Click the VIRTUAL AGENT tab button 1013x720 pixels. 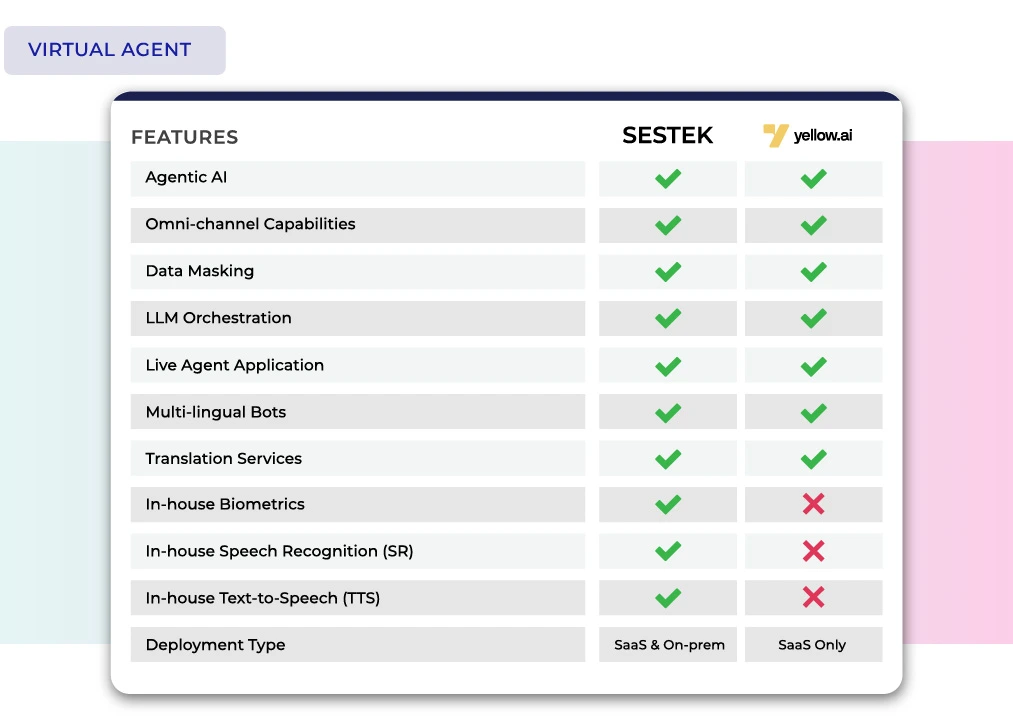click(114, 50)
